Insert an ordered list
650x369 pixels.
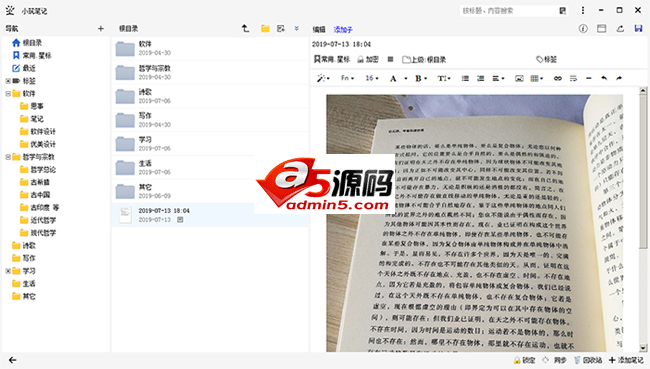click(480, 78)
